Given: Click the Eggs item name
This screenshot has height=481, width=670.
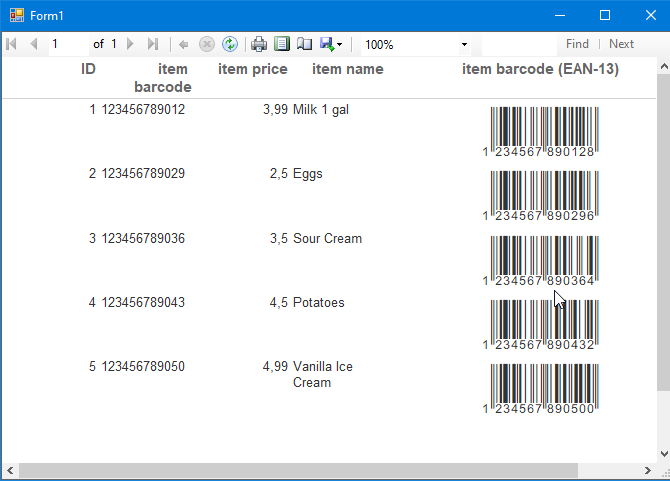Looking at the screenshot, I should [x=308, y=174].
